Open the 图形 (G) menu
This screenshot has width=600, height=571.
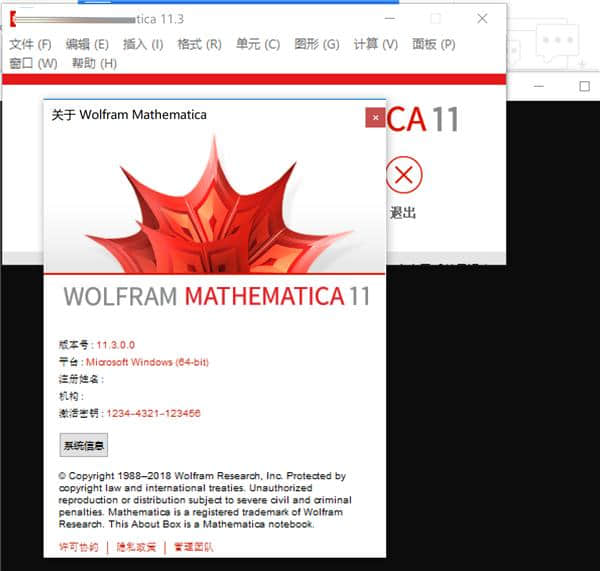pyautogui.click(x=317, y=44)
